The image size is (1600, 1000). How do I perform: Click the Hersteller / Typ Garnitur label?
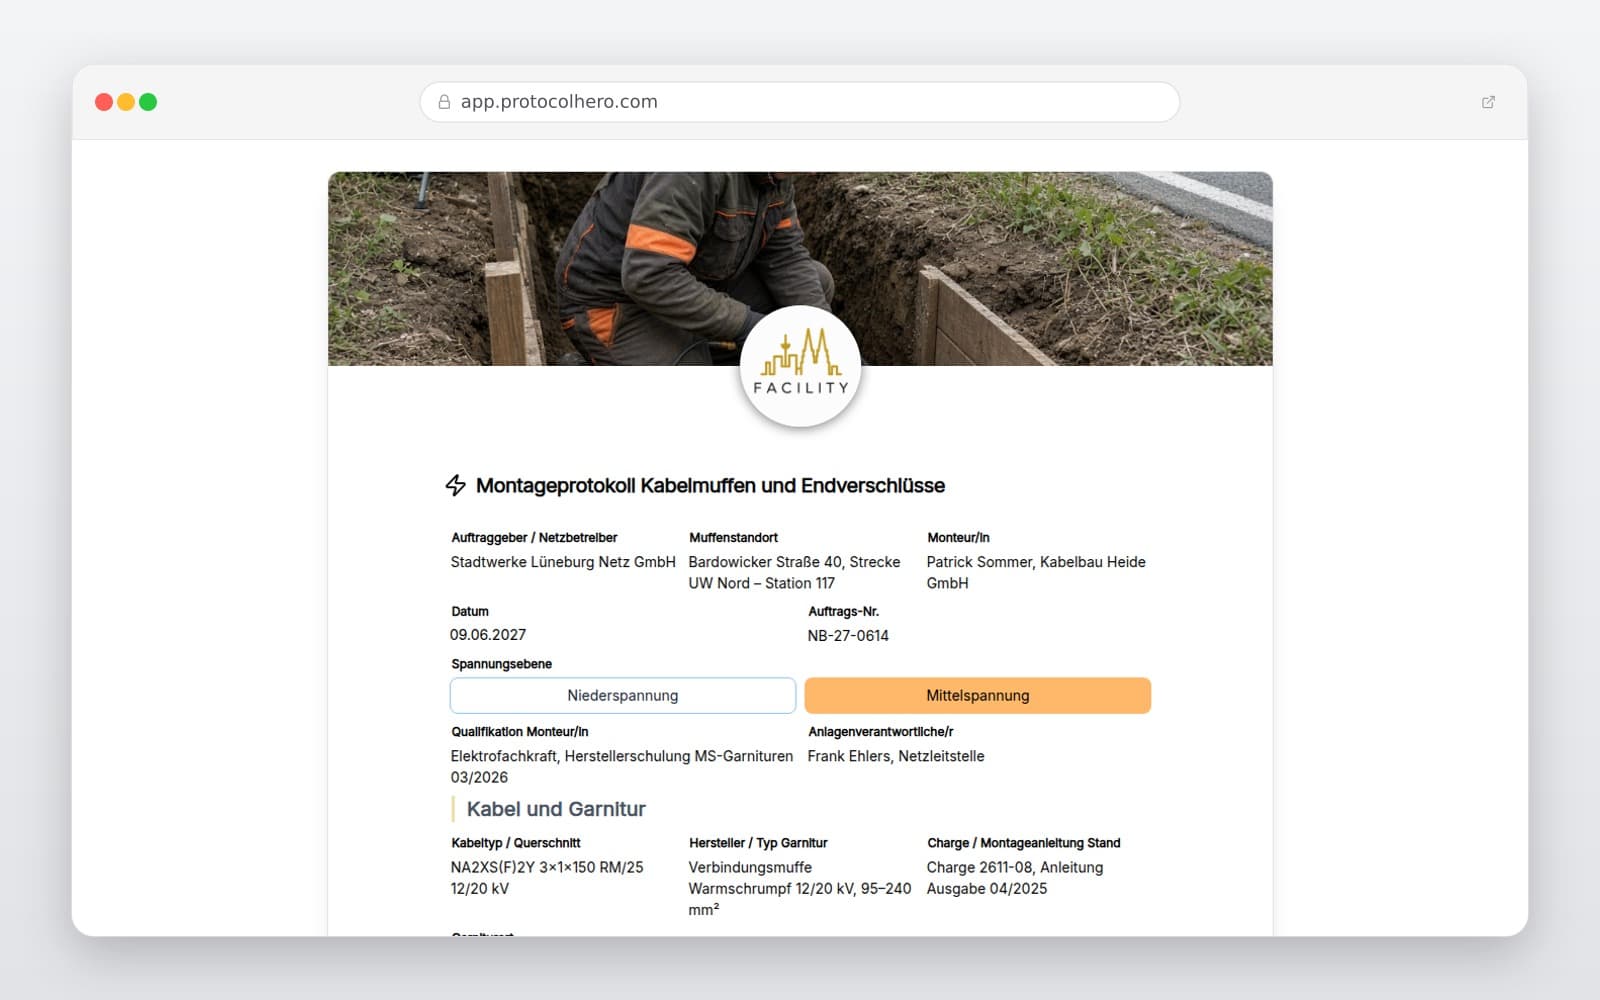(x=758, y=843)
